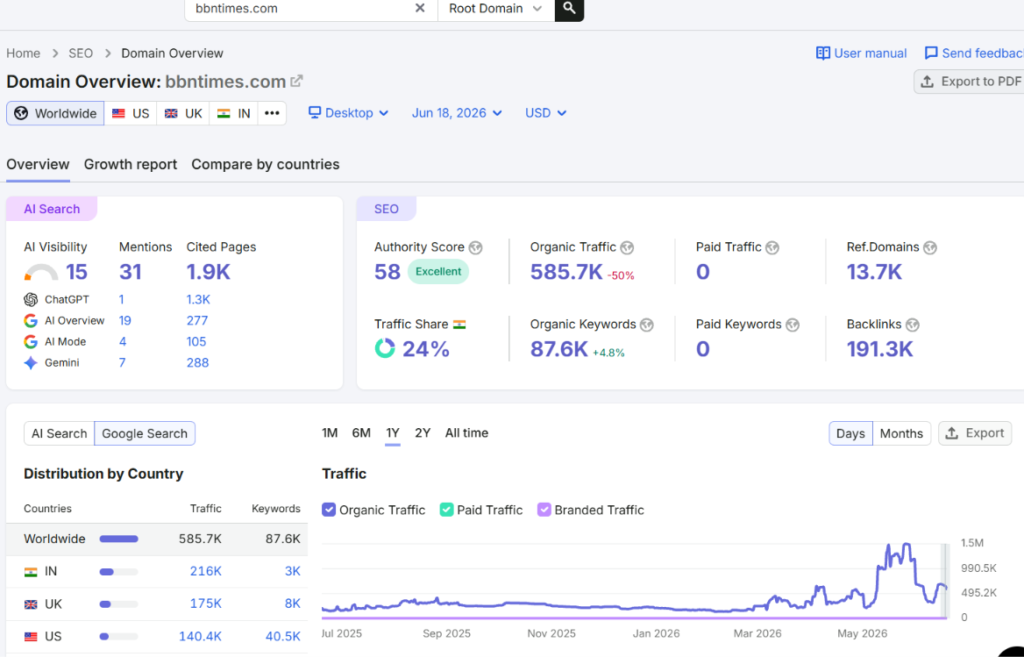Switch to Compare by countries tab
Image resolution: width=1024 pixels, height=657 pixels.
(x=265, y=165)
